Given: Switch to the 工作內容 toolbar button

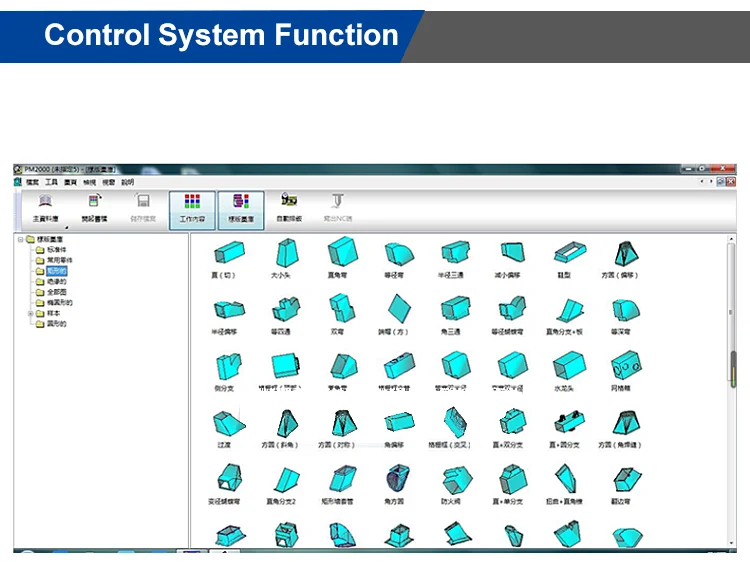Looking at the screenshot, I should 192,210.
